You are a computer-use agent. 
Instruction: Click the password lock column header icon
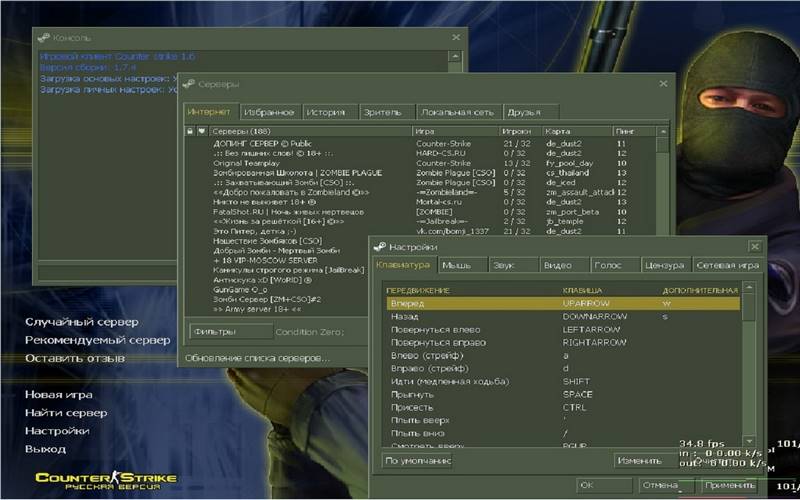tap(190, 131)
